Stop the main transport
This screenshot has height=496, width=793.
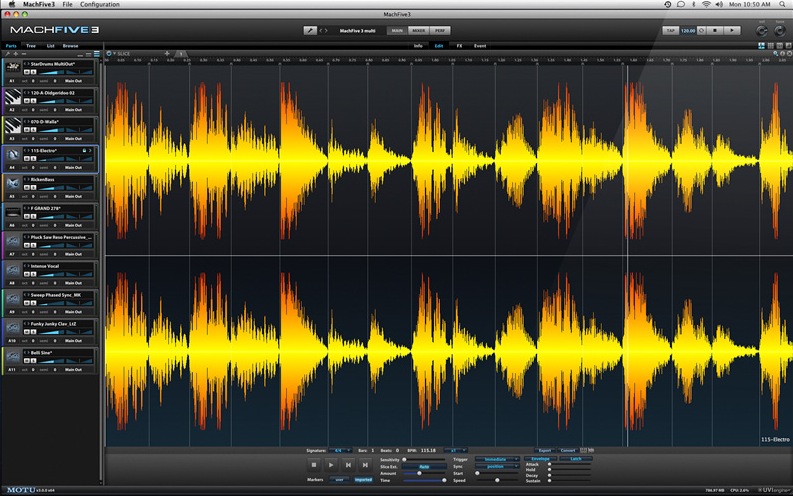715,30
